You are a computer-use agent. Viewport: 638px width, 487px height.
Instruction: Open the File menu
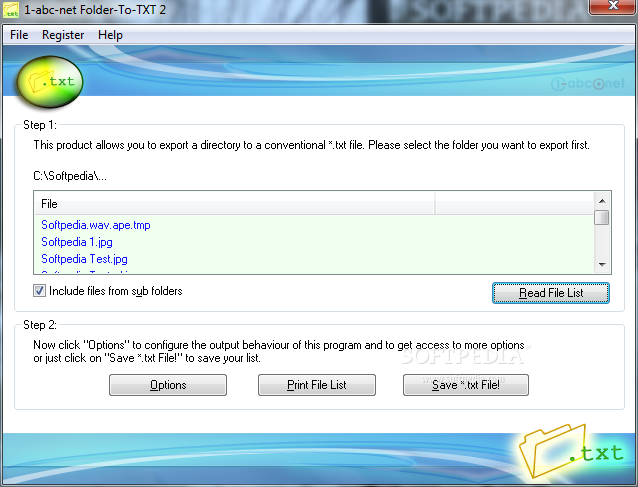(x=19, y=35)
